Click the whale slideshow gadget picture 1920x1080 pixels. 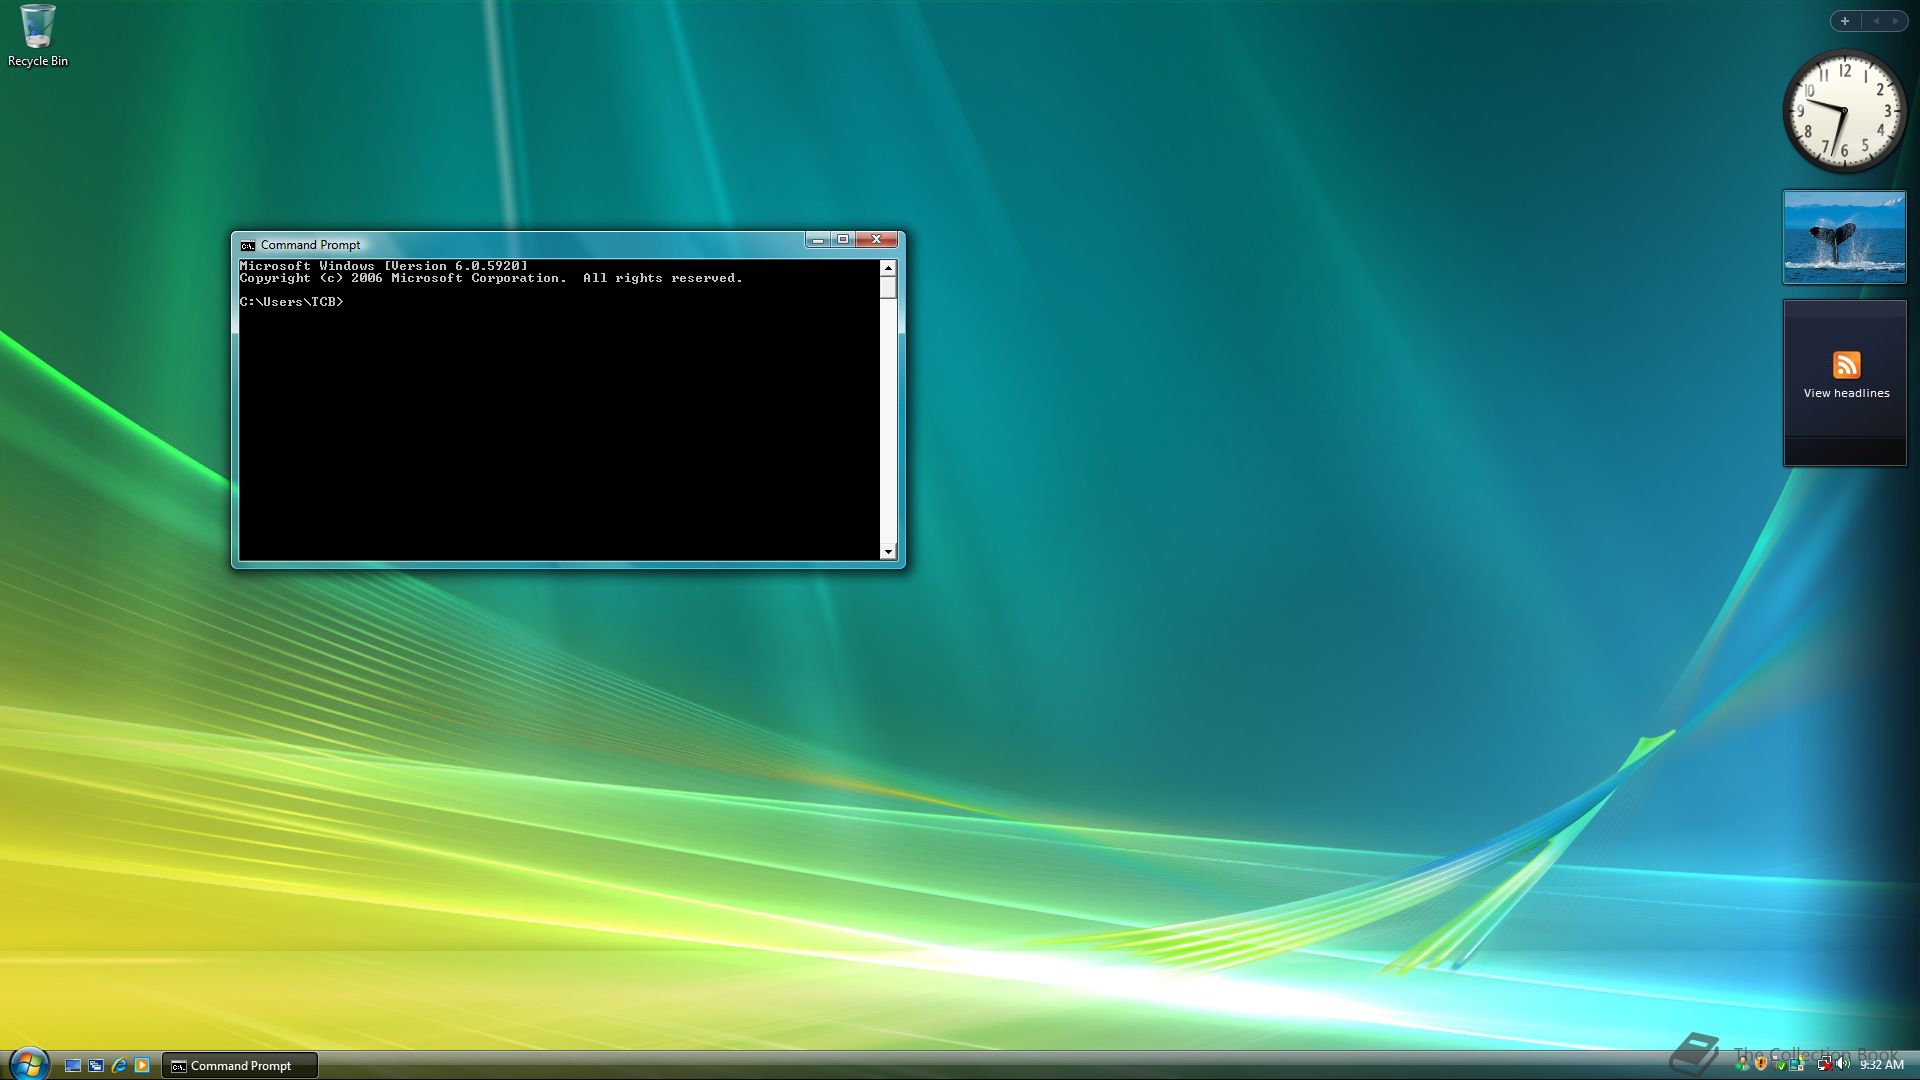coord(1844,237)
